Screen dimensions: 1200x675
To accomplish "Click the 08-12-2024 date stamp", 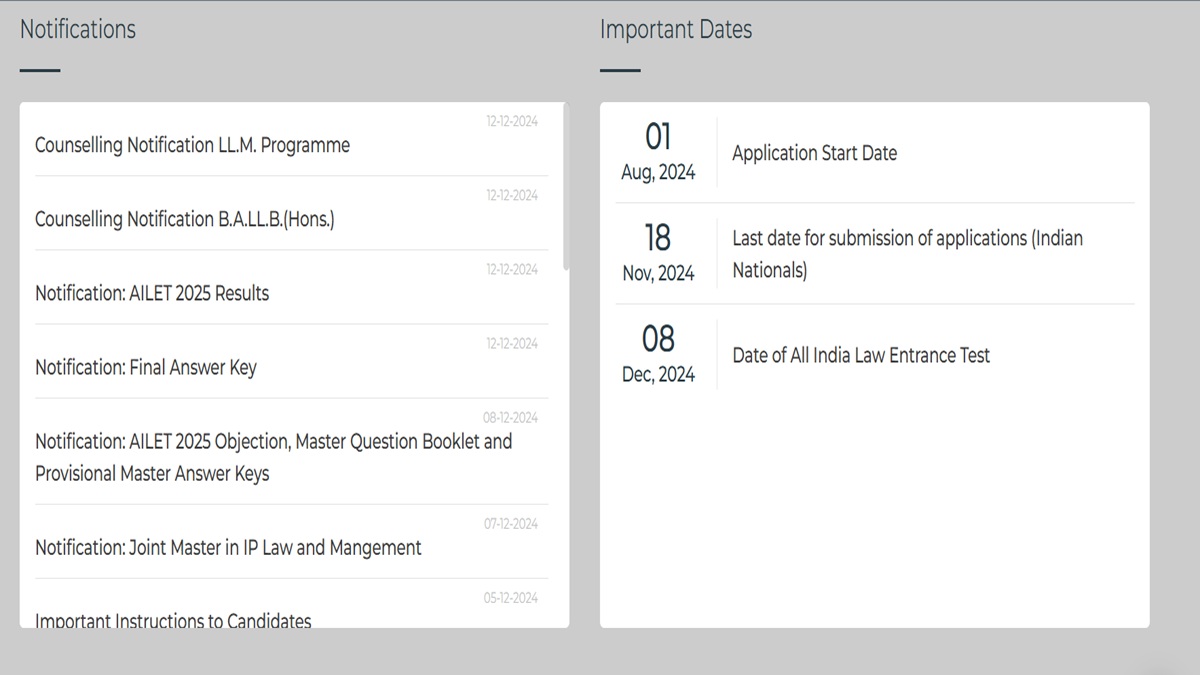I will [x=510, y=417].
